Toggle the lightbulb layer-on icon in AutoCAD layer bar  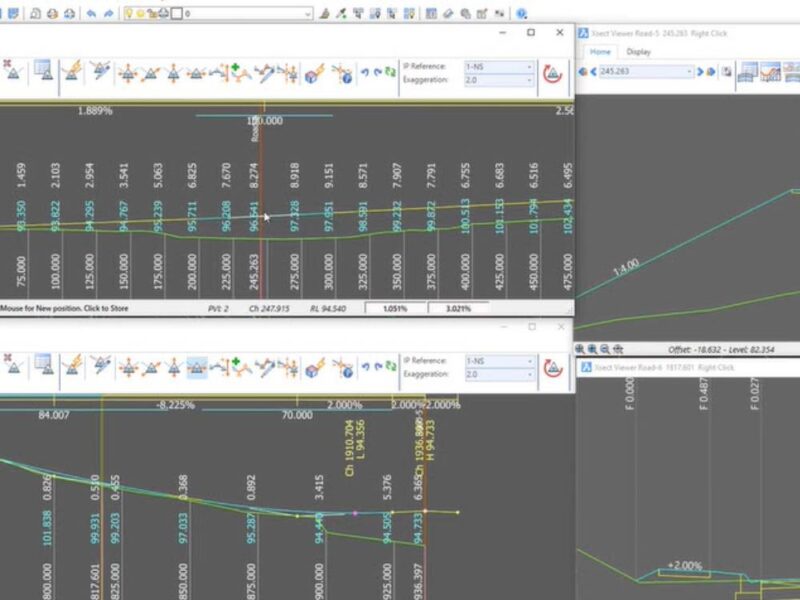(130, 14)
